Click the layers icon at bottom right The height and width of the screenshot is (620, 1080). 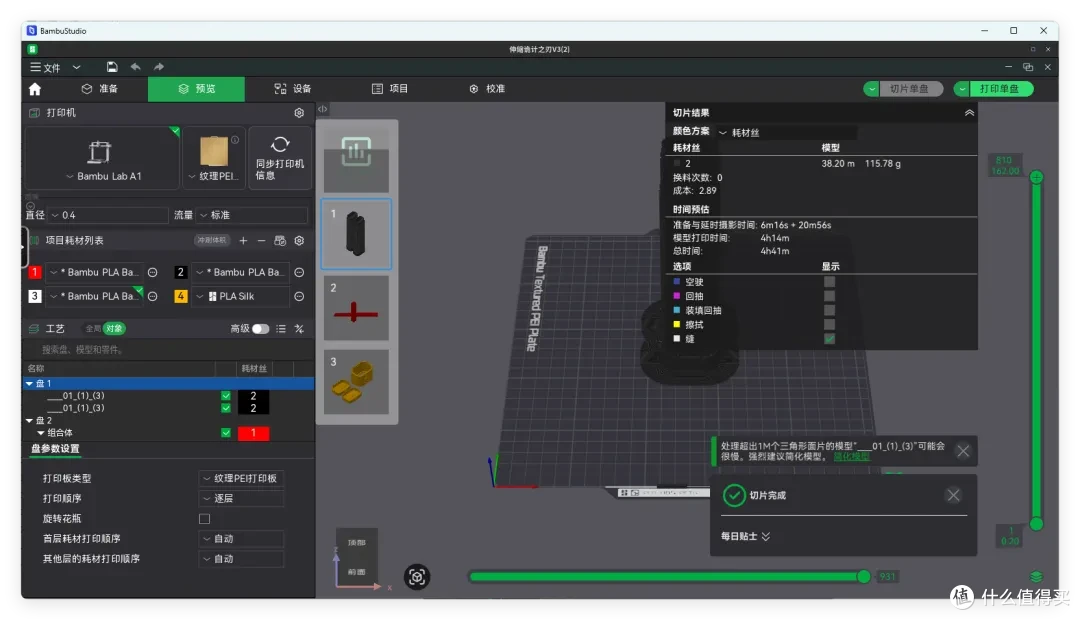(1036, 577)
